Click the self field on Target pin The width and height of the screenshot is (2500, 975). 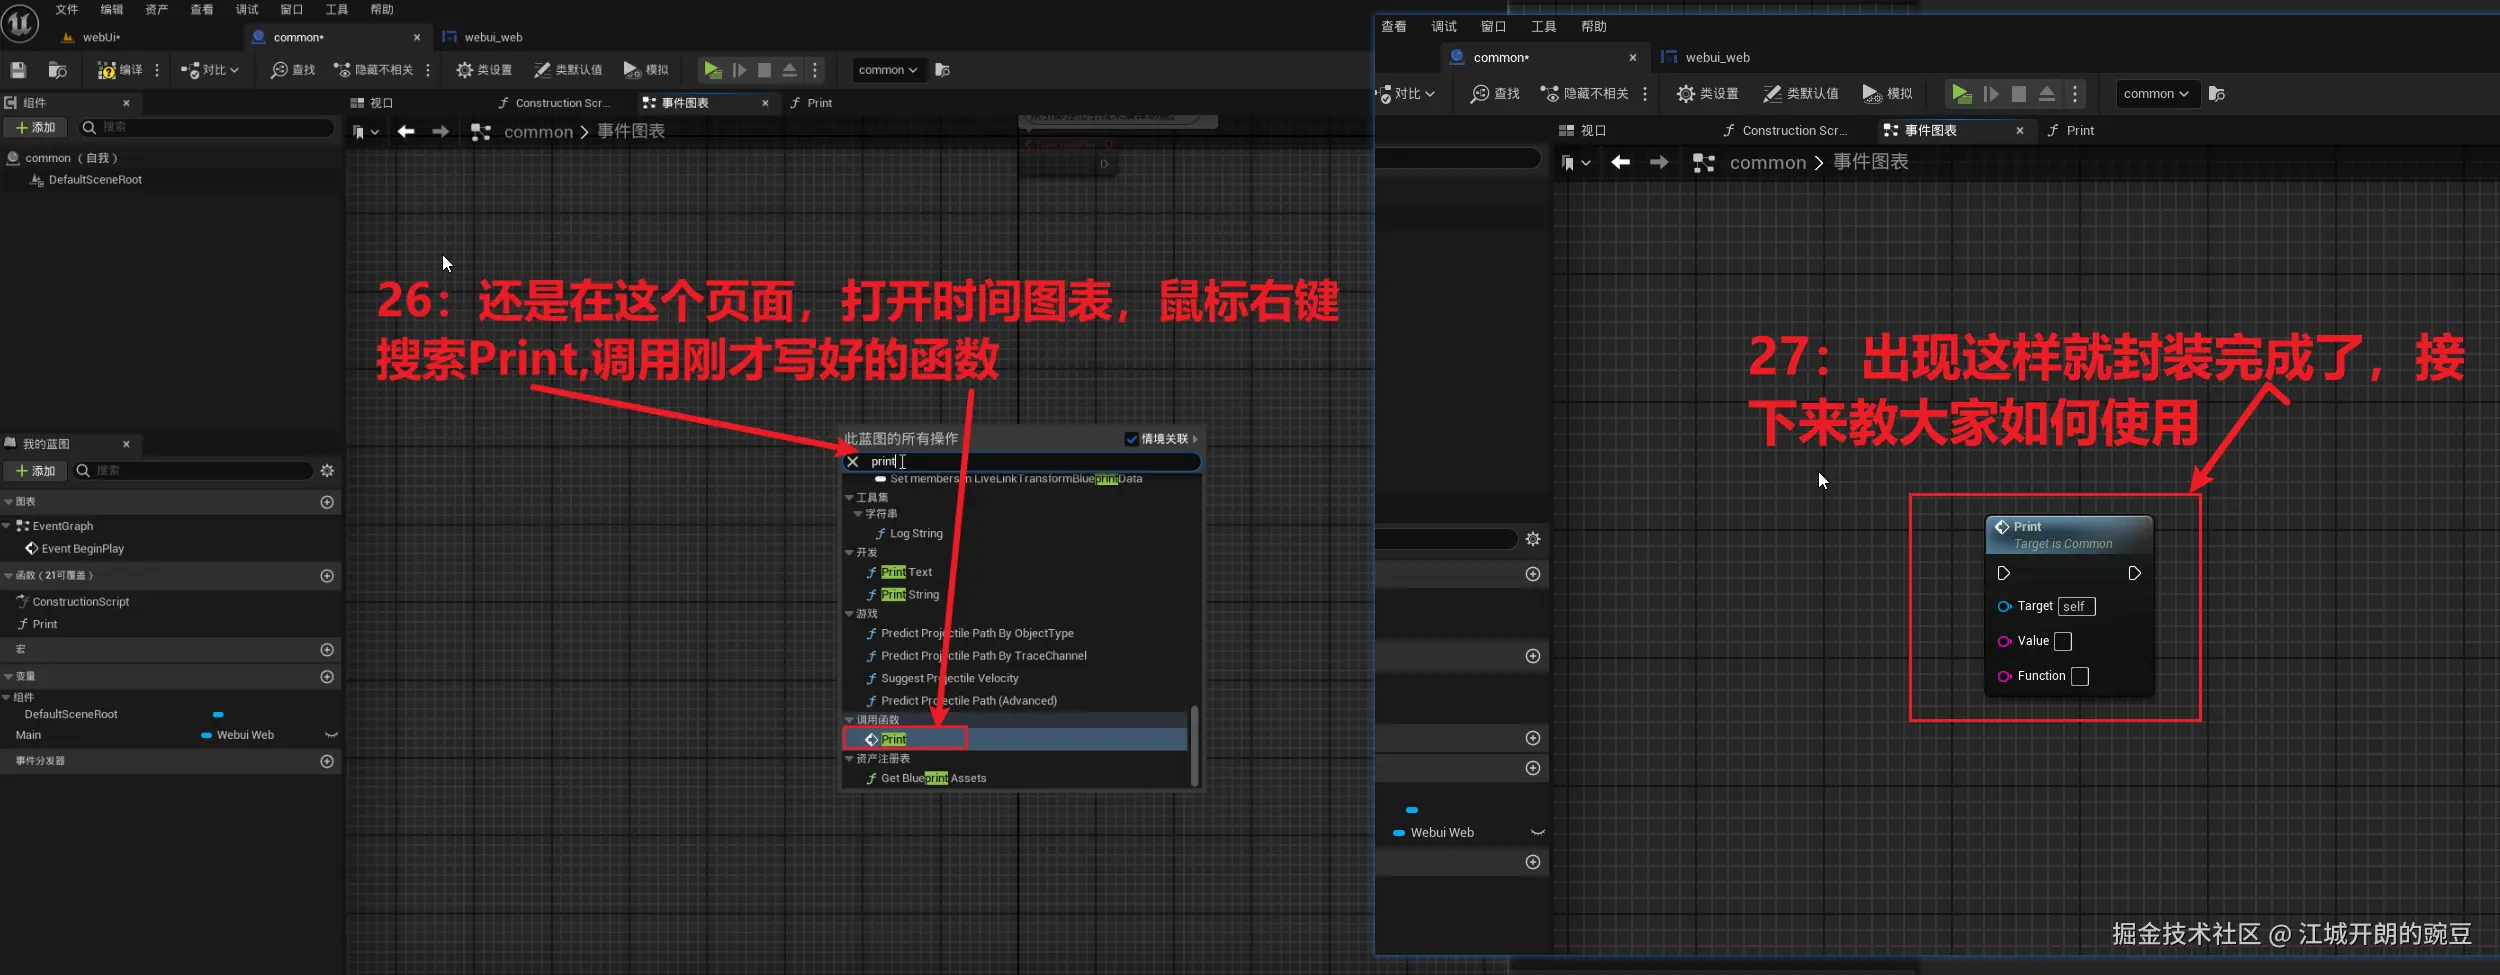coord(2076,606)
